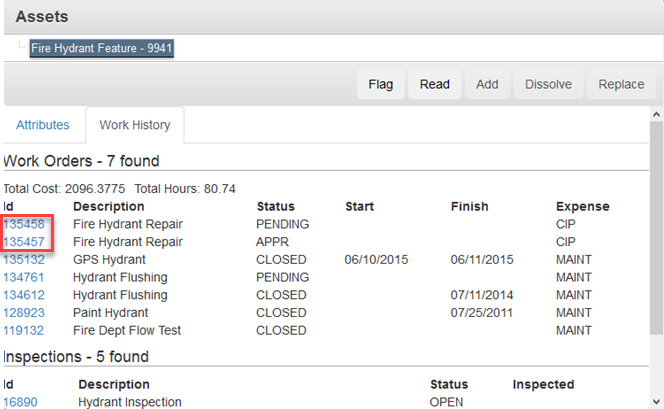Open work order 135457

coord(24,242)
